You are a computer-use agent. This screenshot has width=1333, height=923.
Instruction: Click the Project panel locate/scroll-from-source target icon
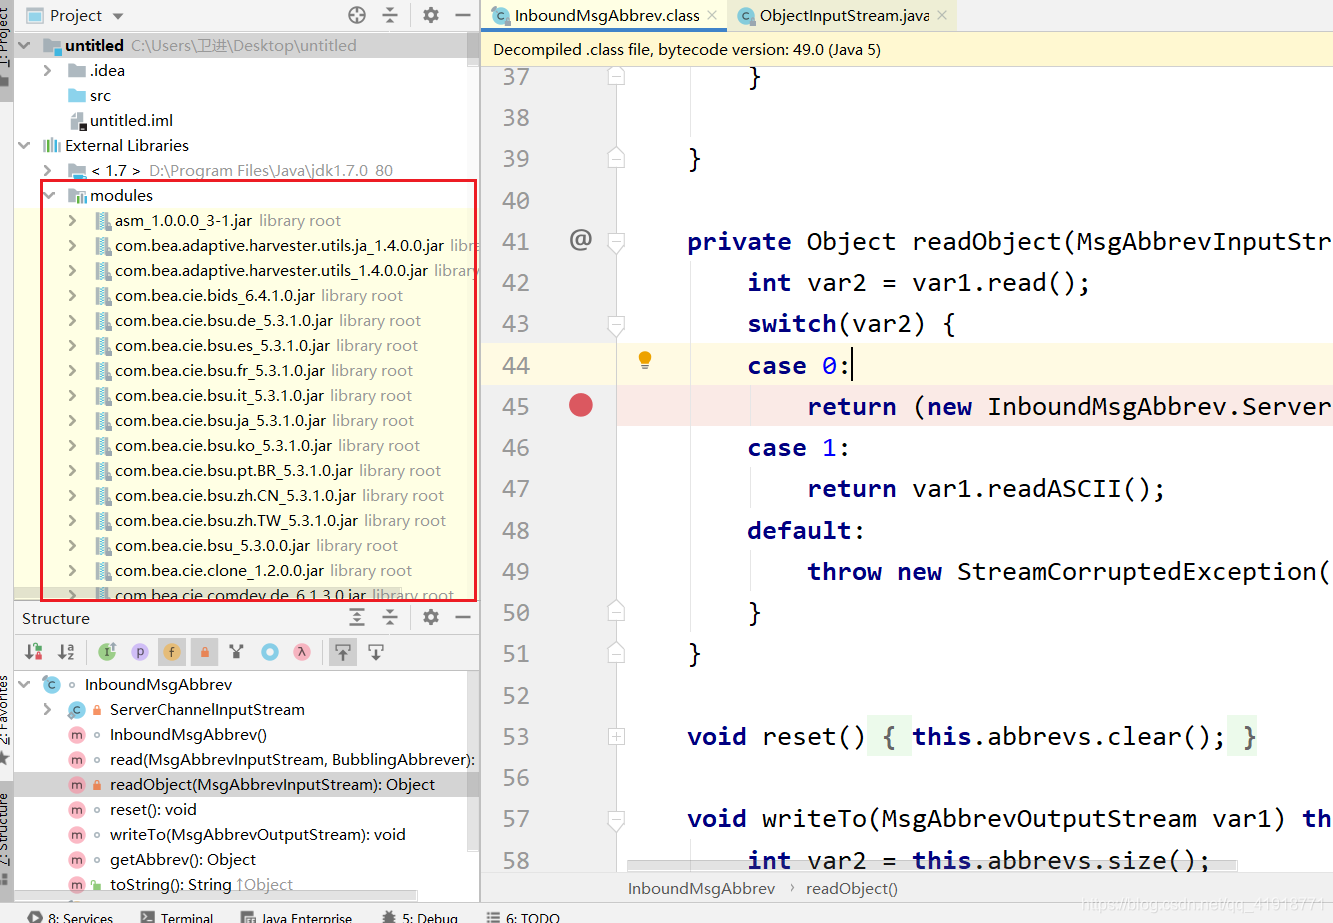point(357,15)
